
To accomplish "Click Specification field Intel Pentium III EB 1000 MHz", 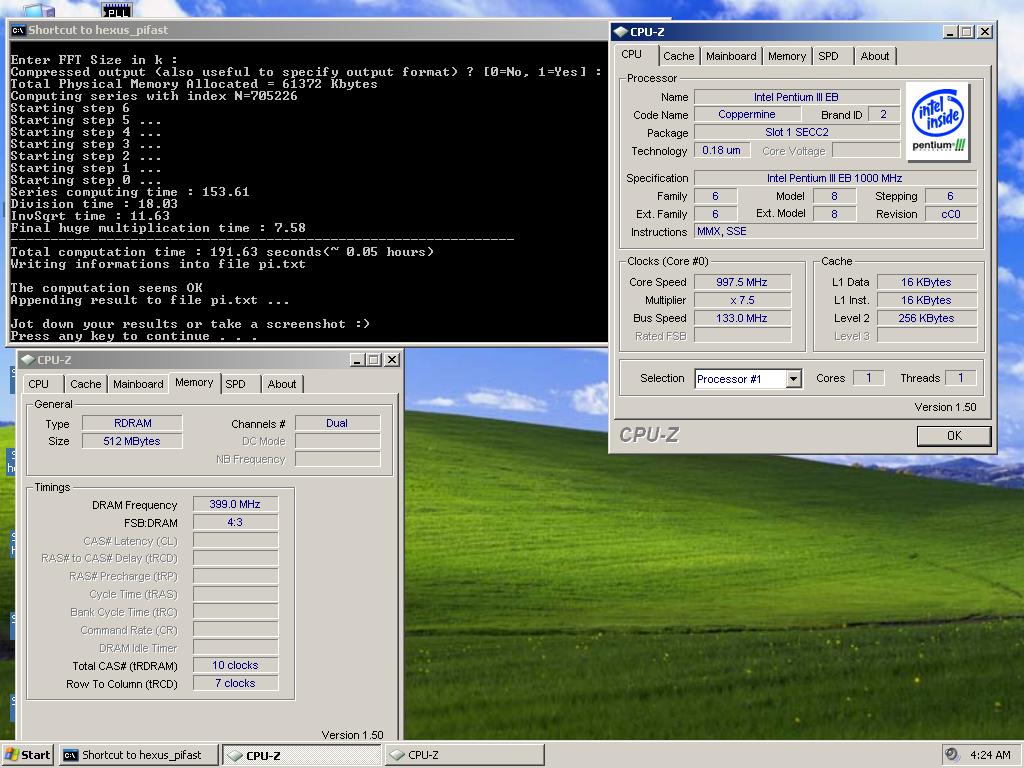I will click(x=835, y=178).
